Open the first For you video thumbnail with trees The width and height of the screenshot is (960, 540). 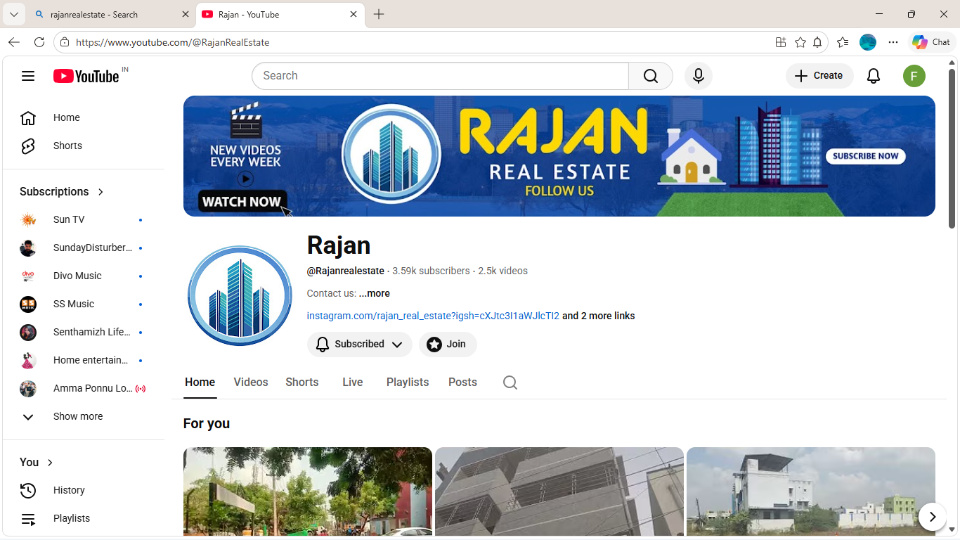(307, 491)
